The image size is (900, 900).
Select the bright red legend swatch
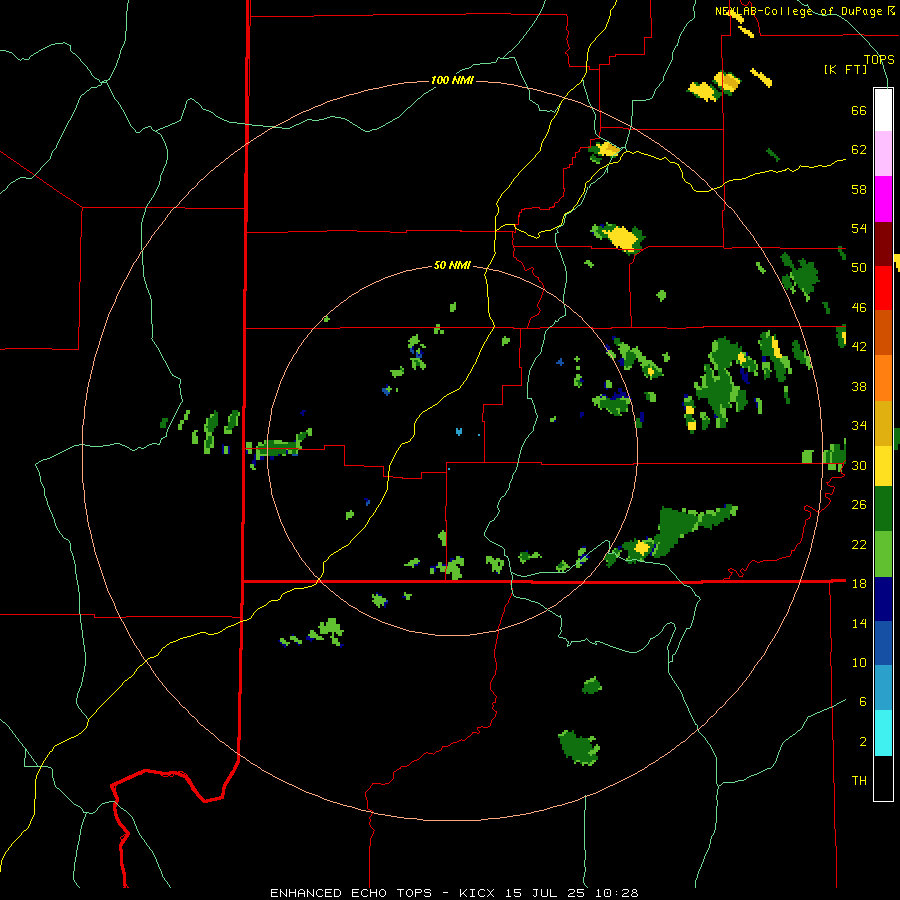883,288
